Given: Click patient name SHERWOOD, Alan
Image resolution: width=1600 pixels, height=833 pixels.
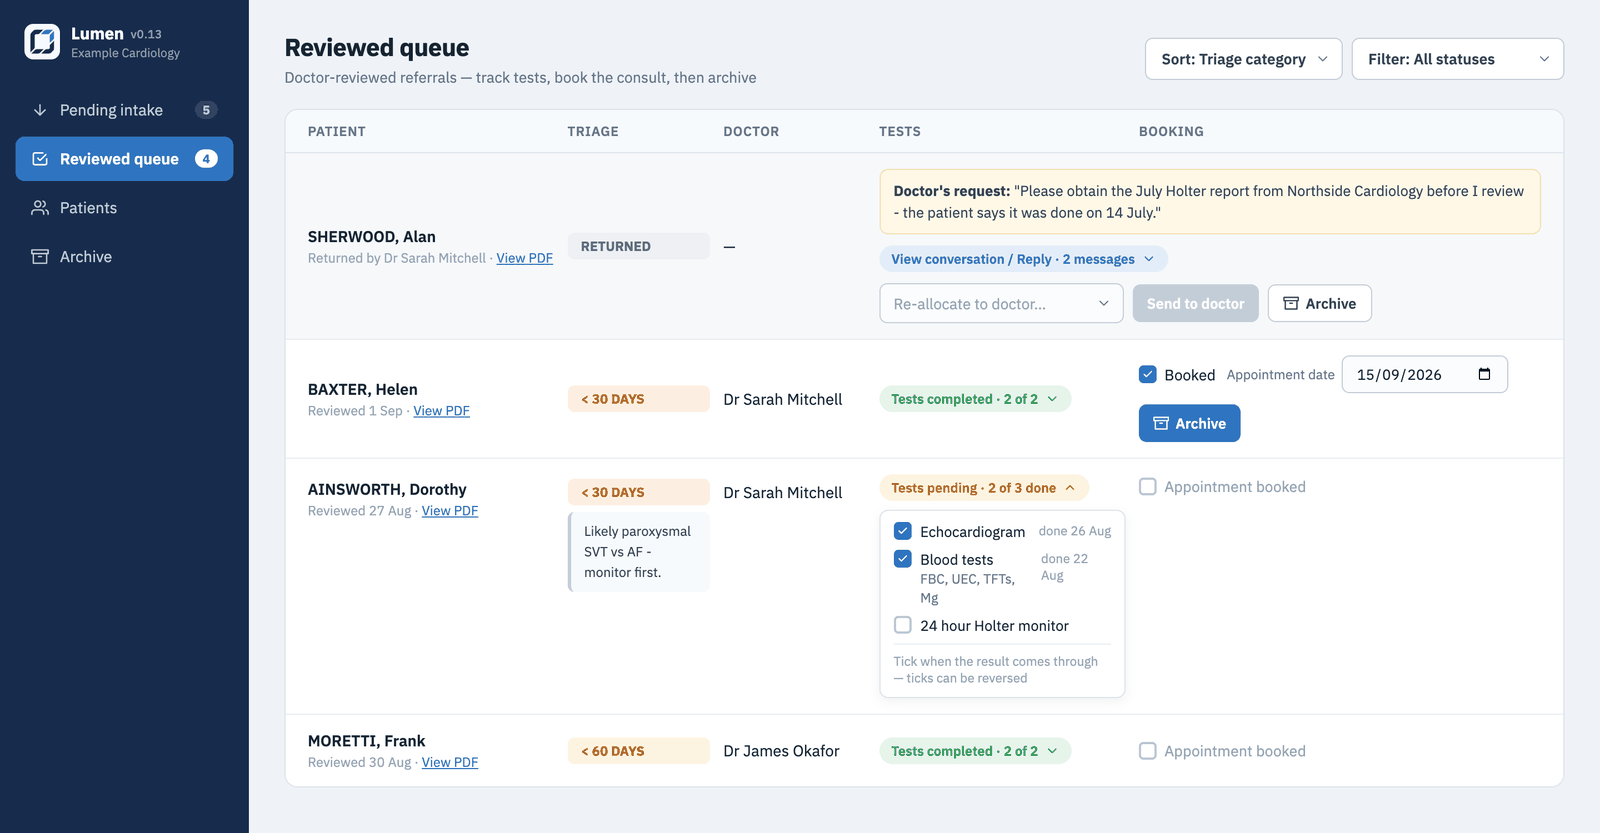Looking at the screenshot, I should coord(372,237).
